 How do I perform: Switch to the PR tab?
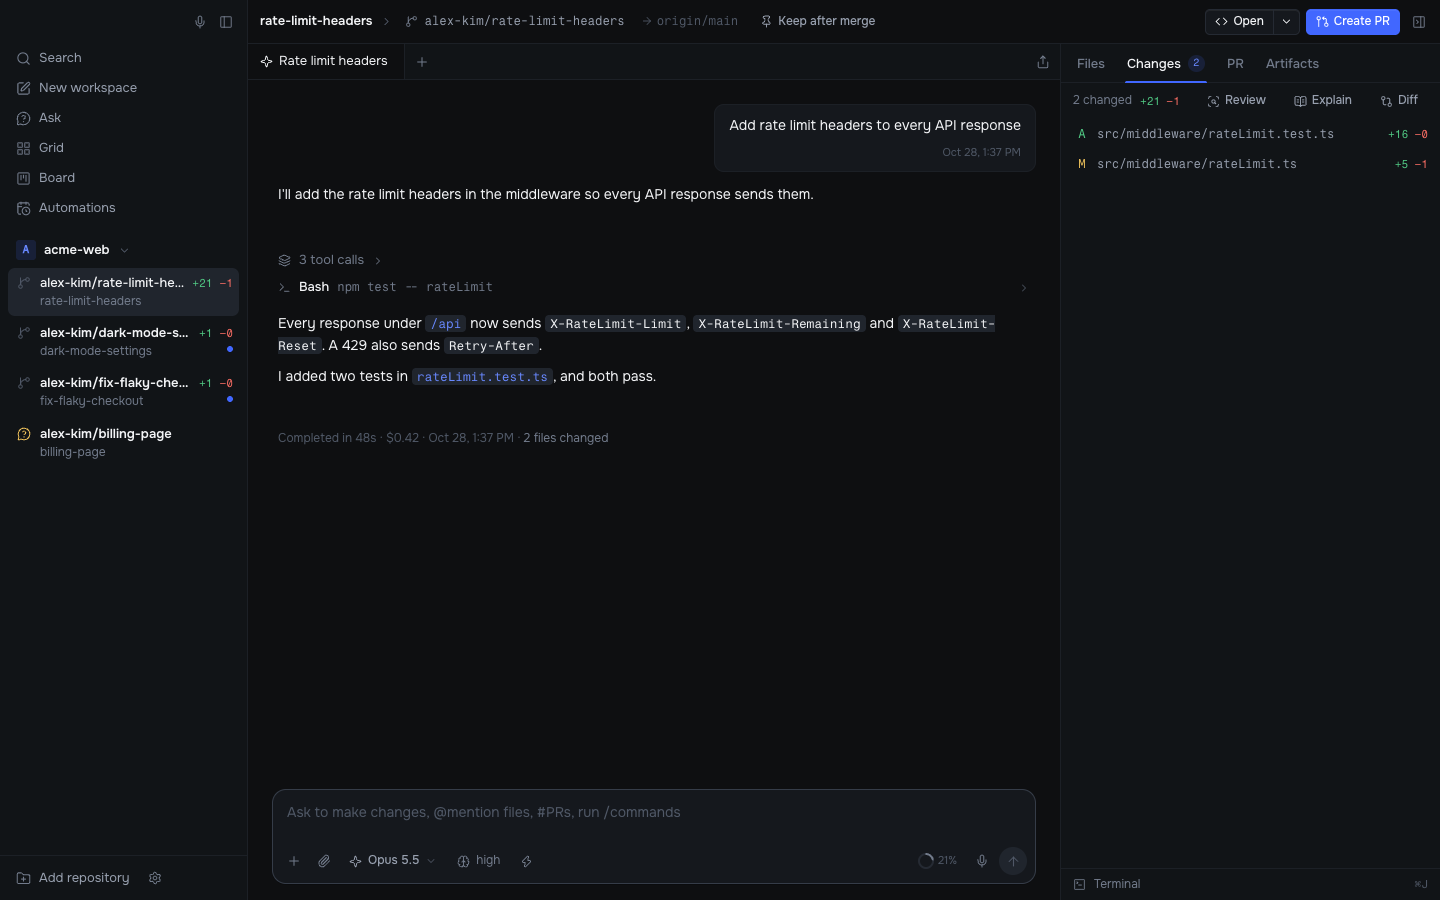[x=1236, y=63]
